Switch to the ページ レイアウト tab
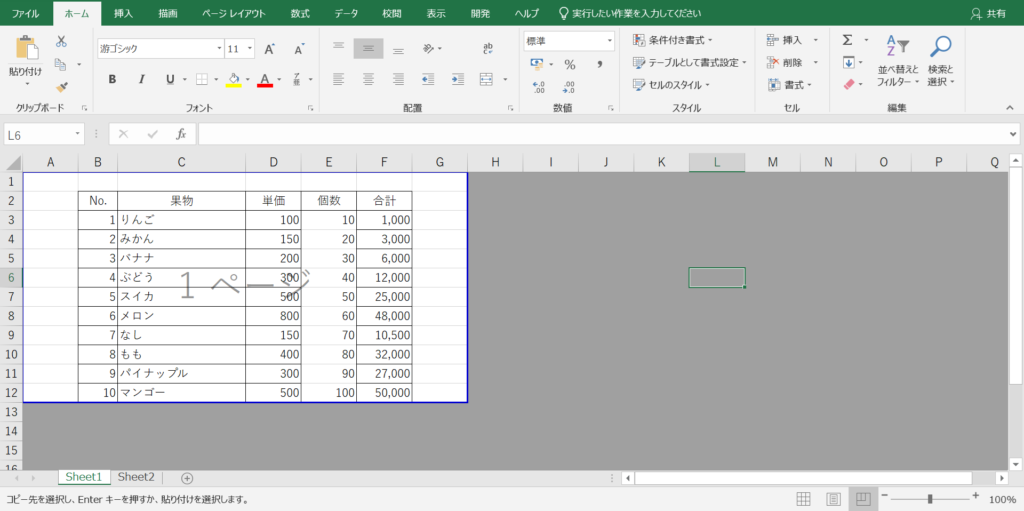1024x511 pixels. (234, 13)
